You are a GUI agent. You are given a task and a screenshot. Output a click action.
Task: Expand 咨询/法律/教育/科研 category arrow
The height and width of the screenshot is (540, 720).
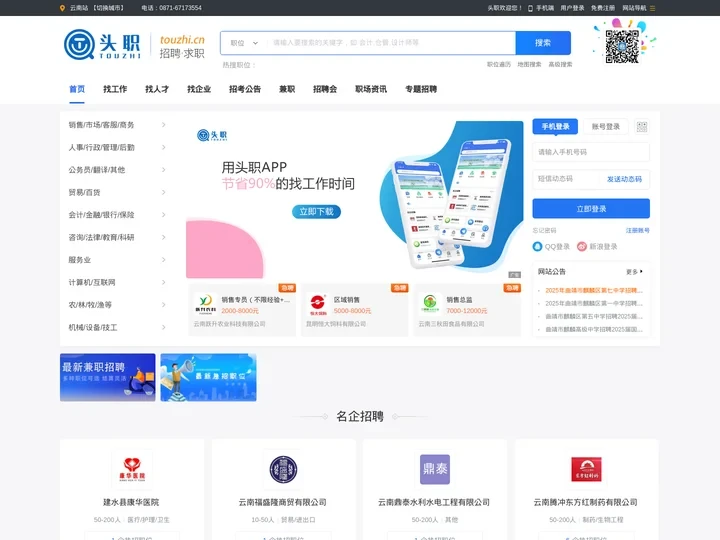click(163, 237)
